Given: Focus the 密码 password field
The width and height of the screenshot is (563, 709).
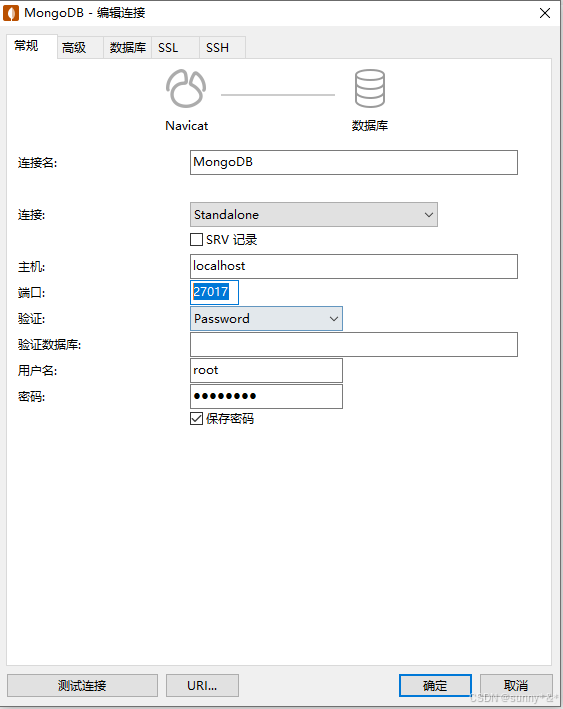Looking at the screenshot, I should pos(266,397).
